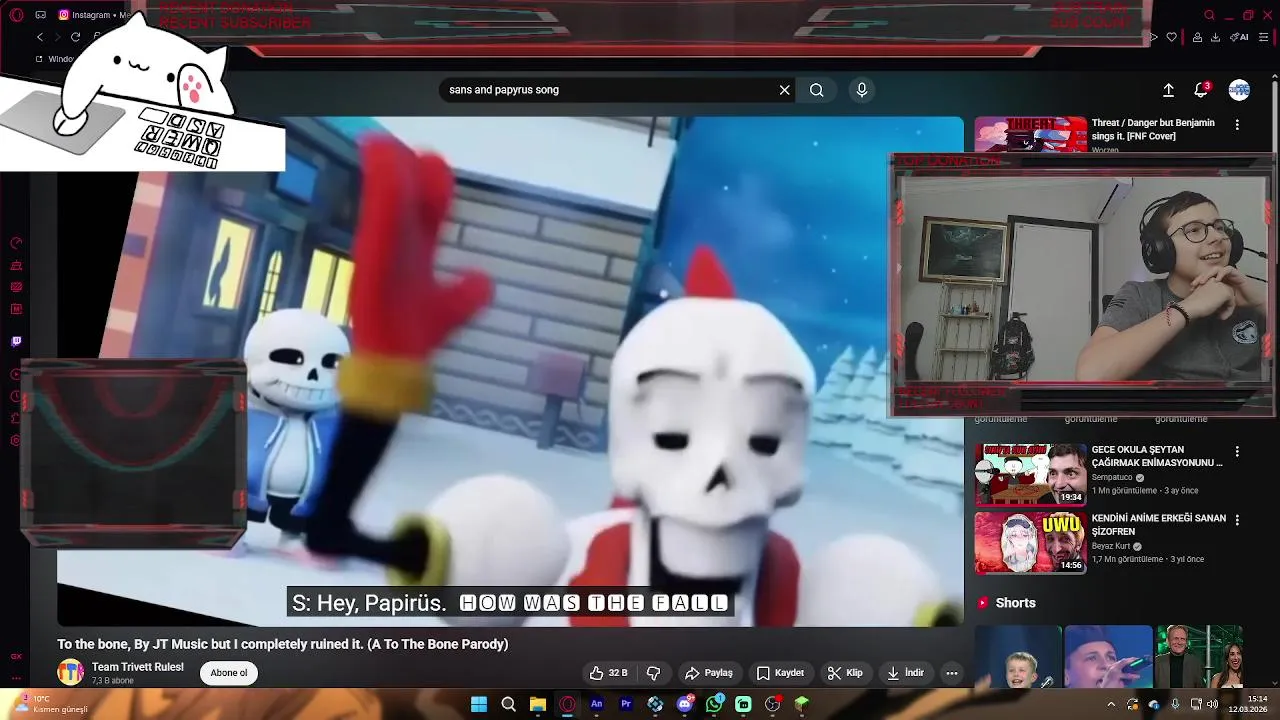Click the Paylaş share button

point(709,673)
